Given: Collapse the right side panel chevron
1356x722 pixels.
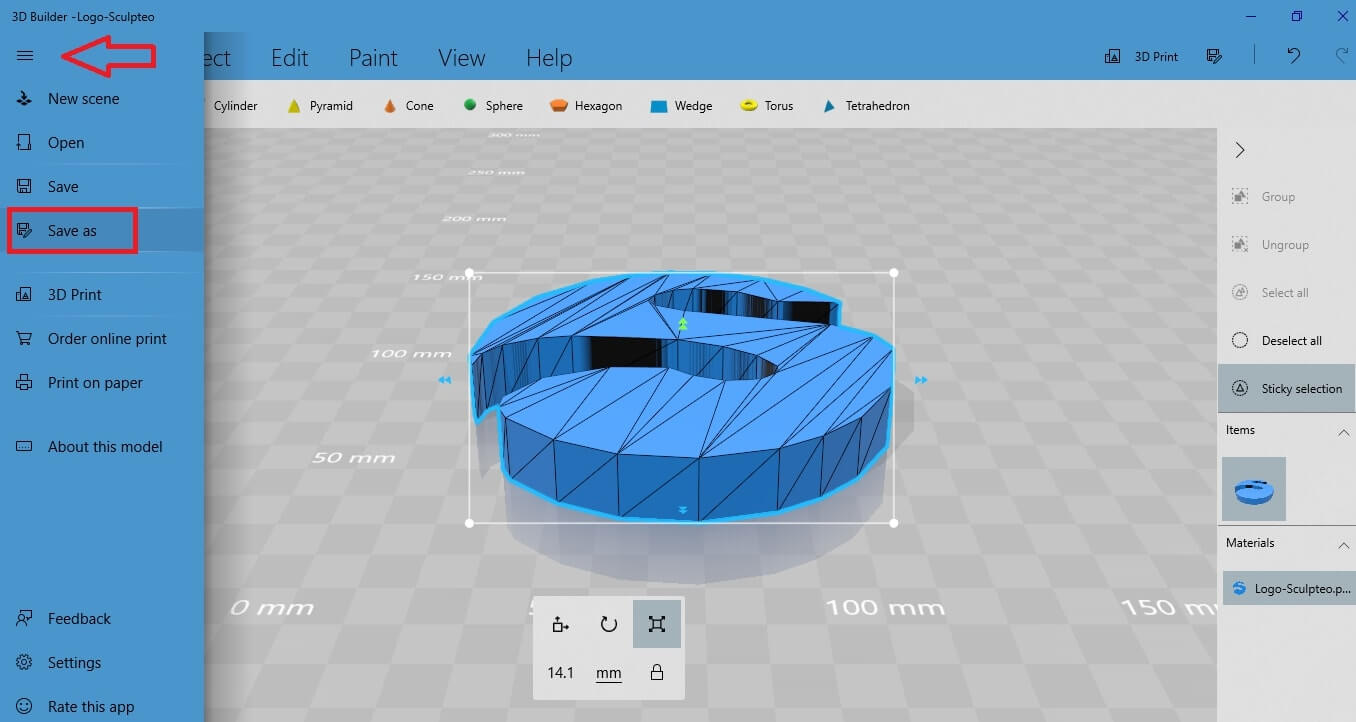Looking at the screenshot, I should point(1240,150).
